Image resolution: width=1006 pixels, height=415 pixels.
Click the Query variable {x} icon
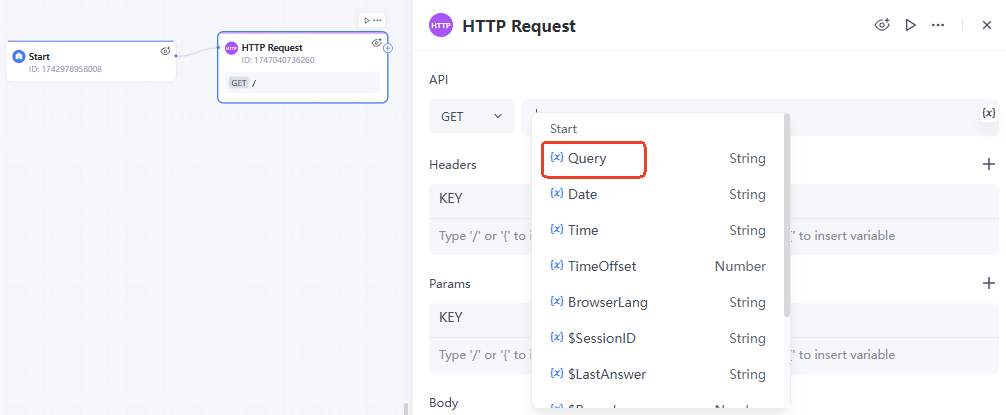[x=557, y=157]
